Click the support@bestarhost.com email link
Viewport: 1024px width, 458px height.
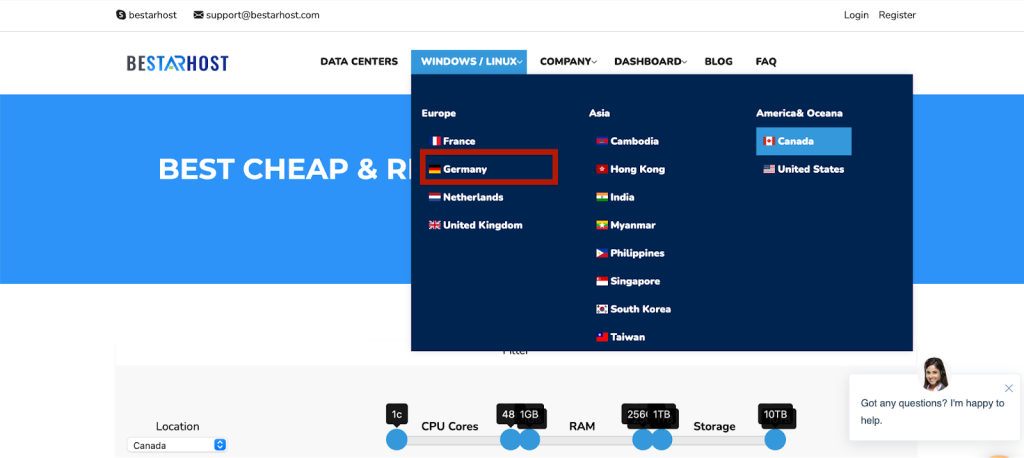pyautogui.click(x=263, y=15)
